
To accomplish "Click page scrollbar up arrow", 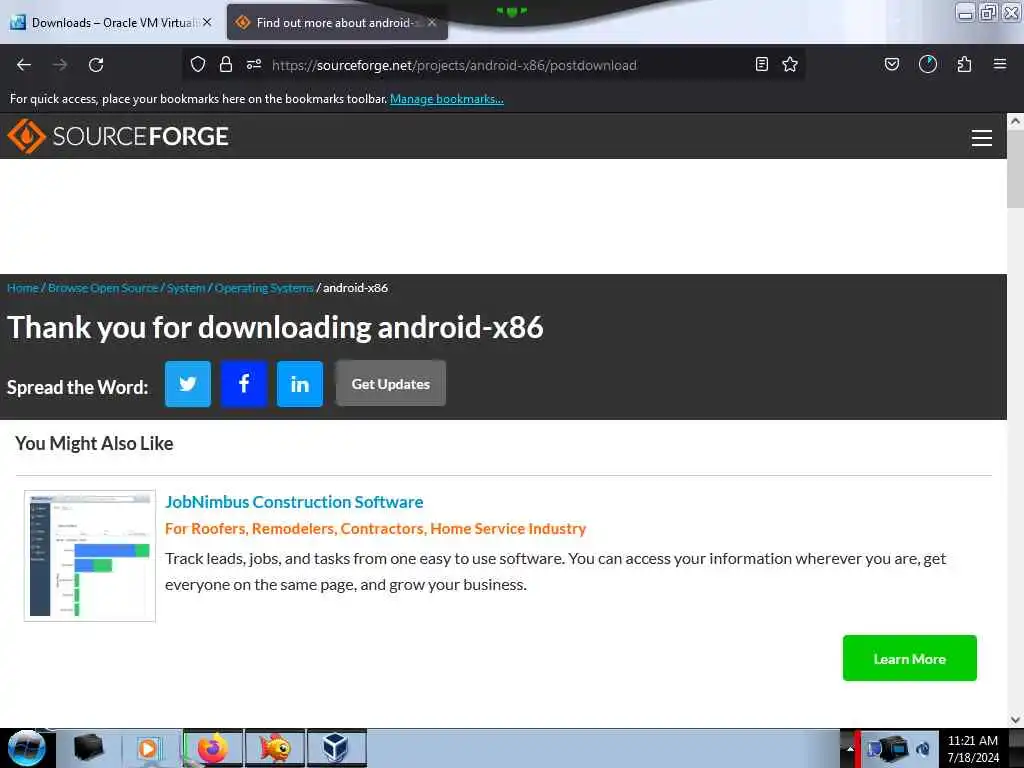I will click(1015, 121).
